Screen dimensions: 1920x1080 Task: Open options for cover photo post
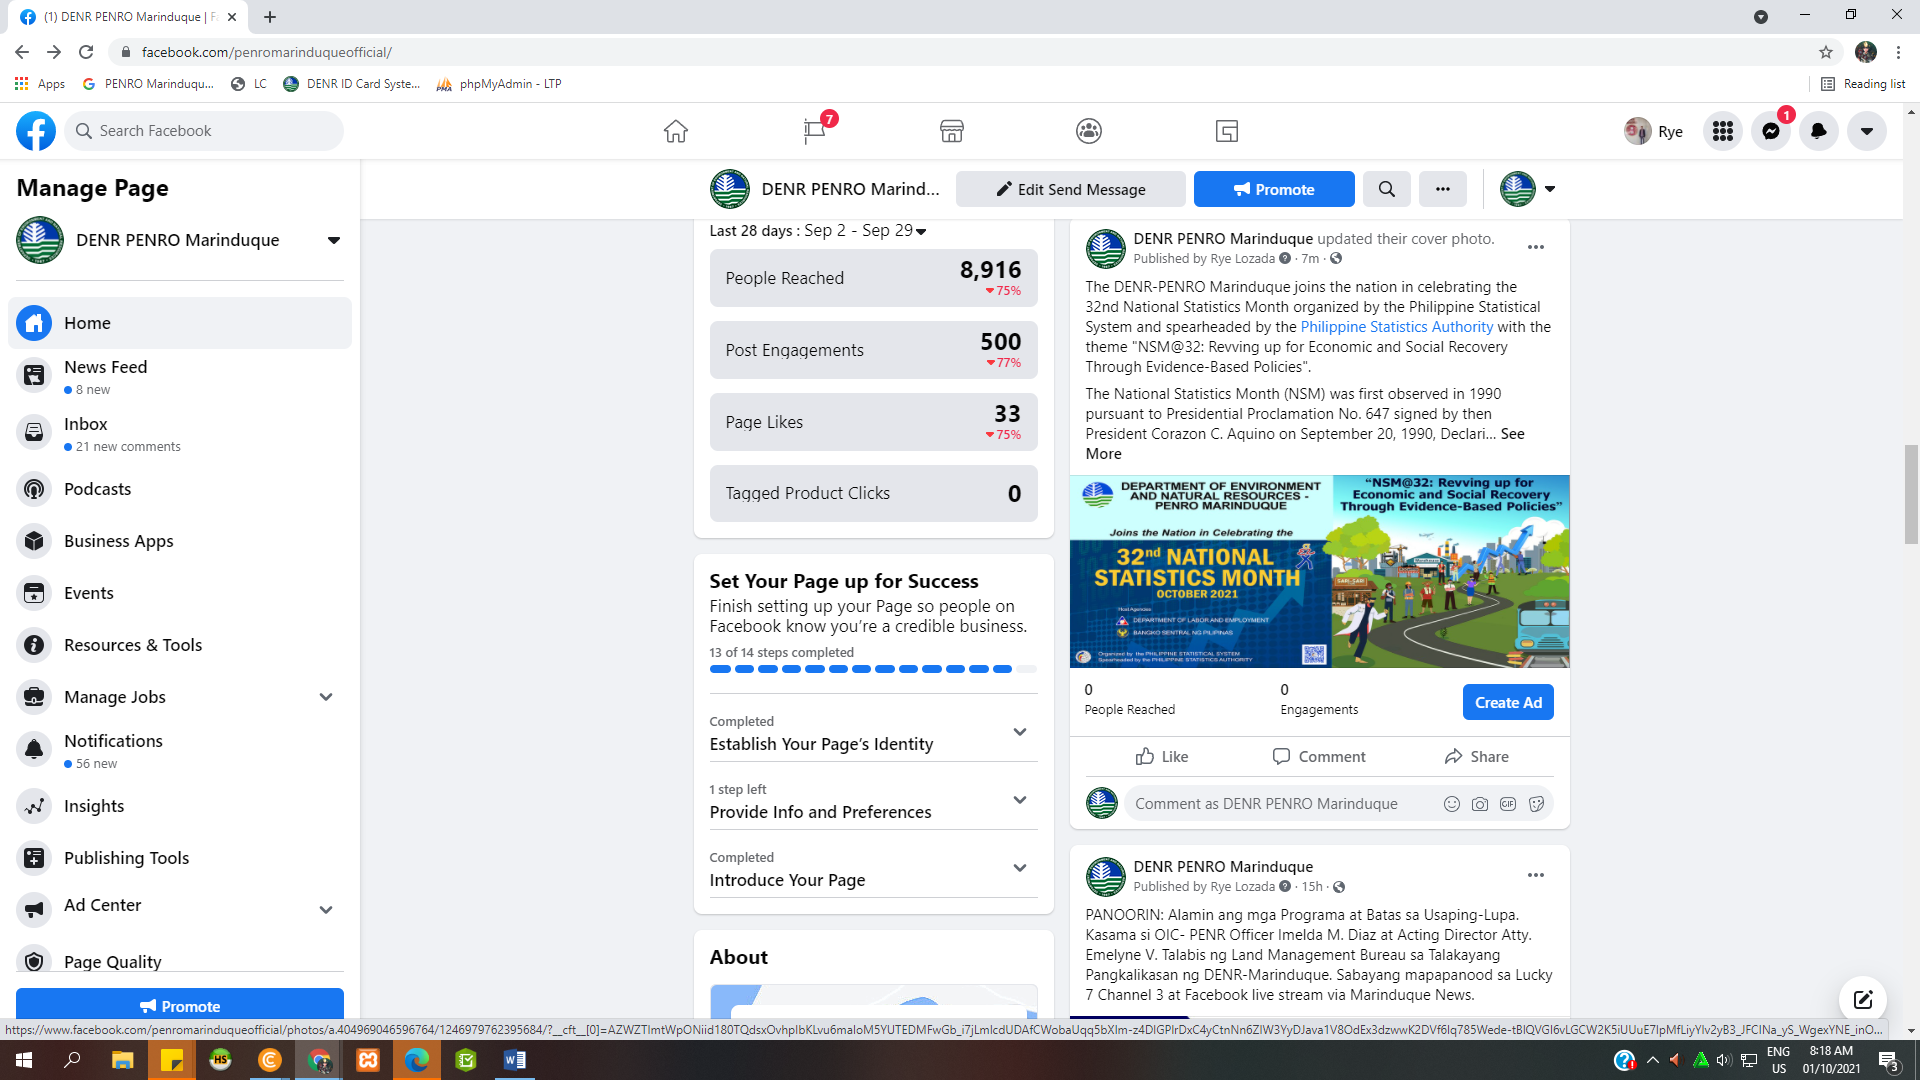coord(1535,247)
